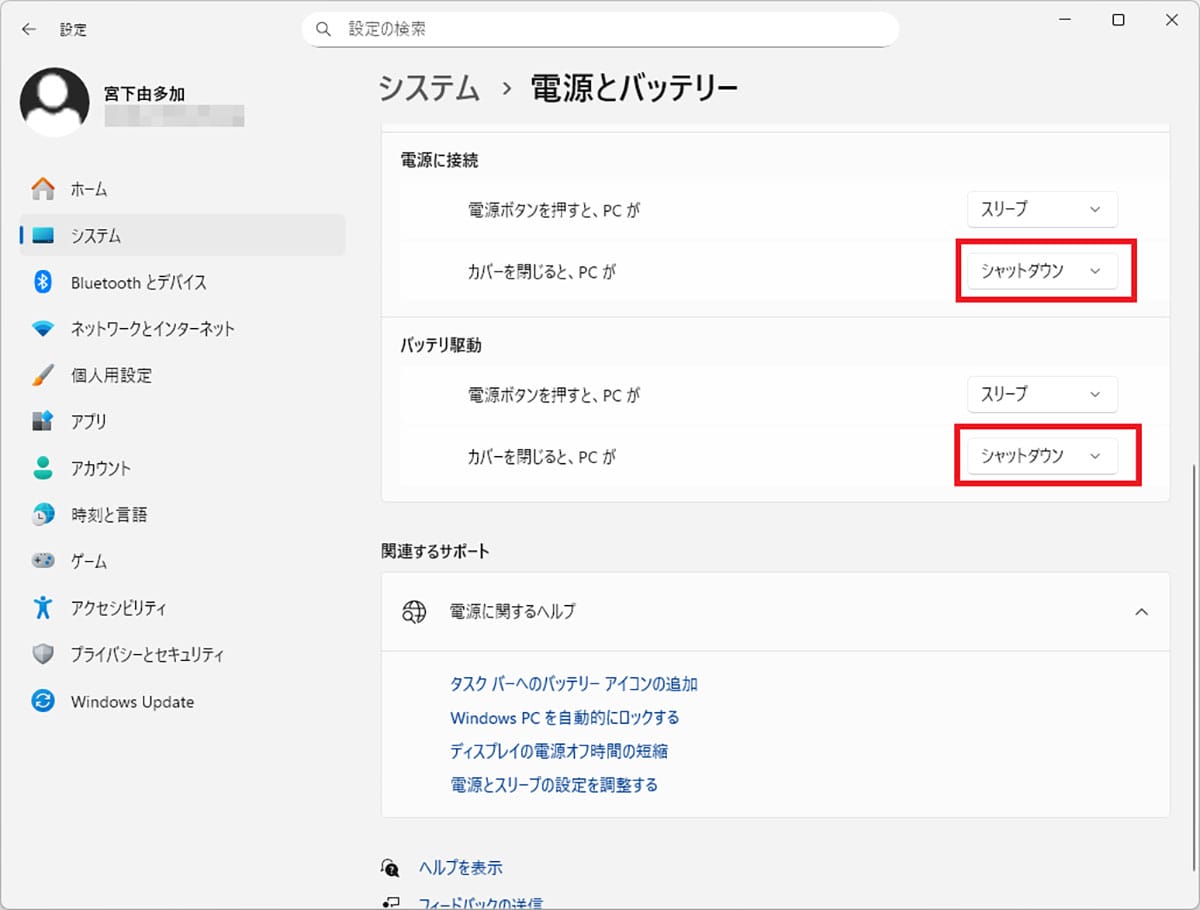Open the シャットダウン dropdown under バッテリ駆動
This screenshot has width=1200, height=910.
pos(1042,455)
